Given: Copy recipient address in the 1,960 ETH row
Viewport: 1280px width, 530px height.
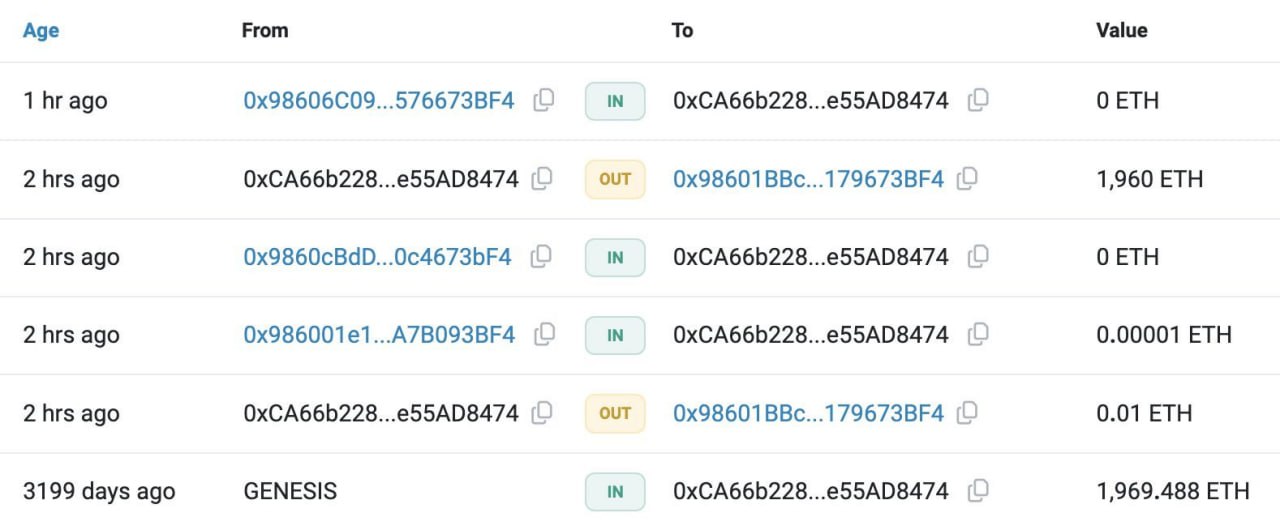Looking at the screenshot, I should pos(967,179).
